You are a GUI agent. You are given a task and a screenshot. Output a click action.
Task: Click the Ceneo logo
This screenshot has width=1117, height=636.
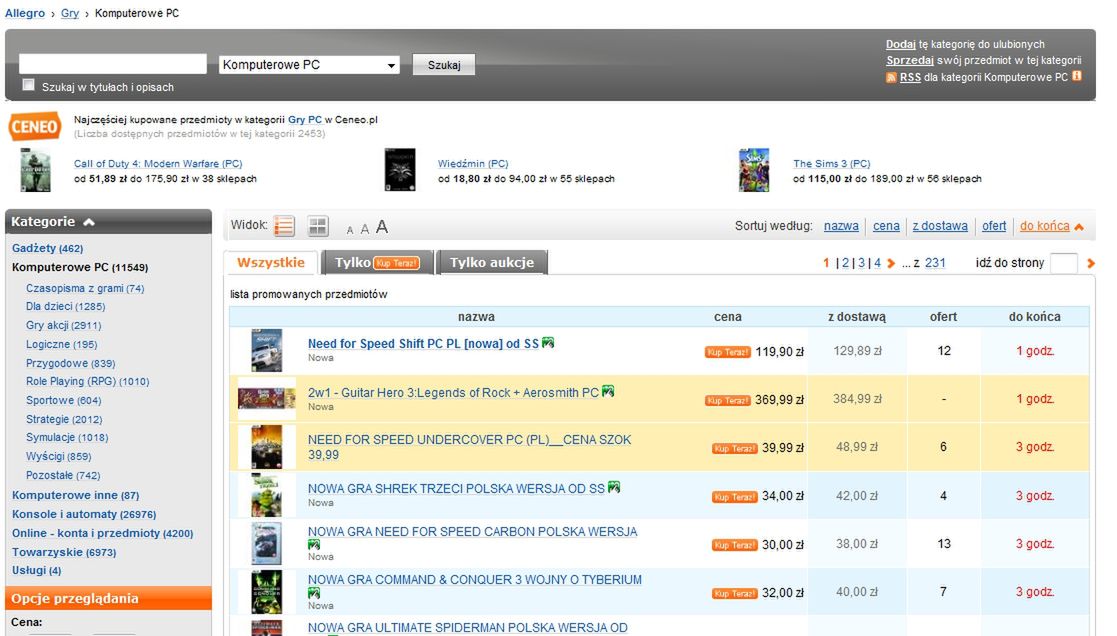(34, 127)
